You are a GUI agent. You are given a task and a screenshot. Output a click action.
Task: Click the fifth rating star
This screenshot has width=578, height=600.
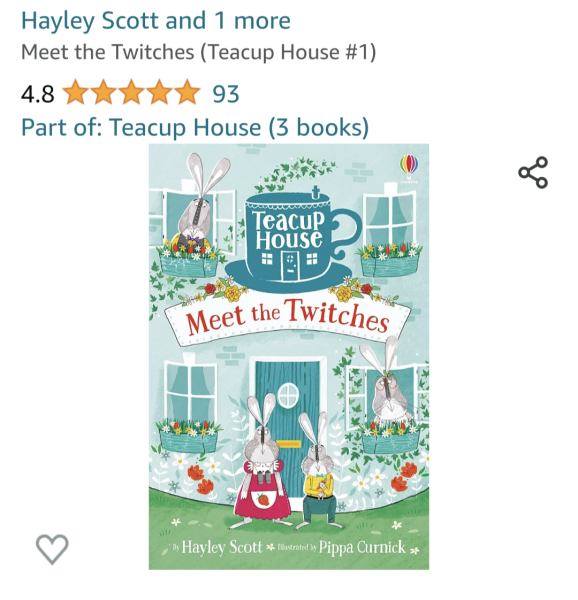click(187, 92)
